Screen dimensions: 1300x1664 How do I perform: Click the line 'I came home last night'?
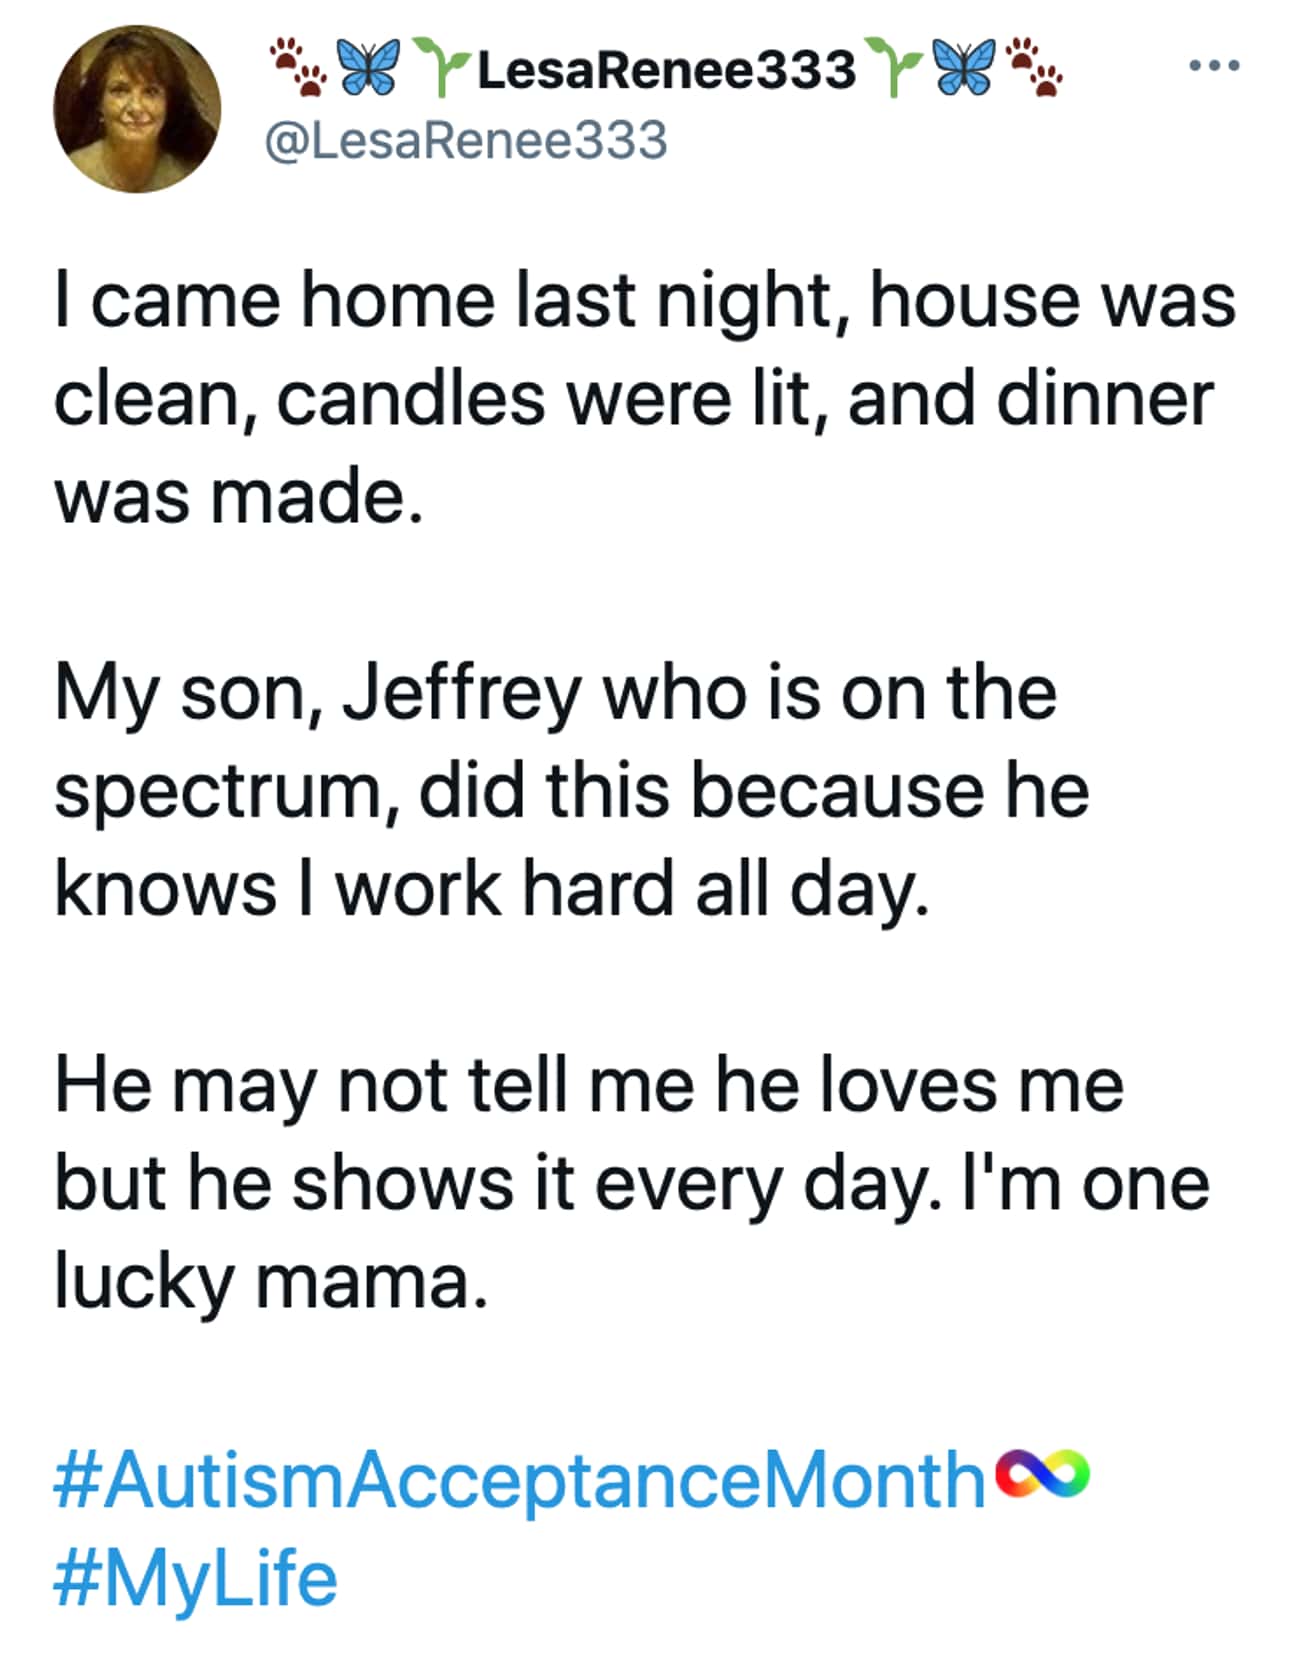coord(443,301)
